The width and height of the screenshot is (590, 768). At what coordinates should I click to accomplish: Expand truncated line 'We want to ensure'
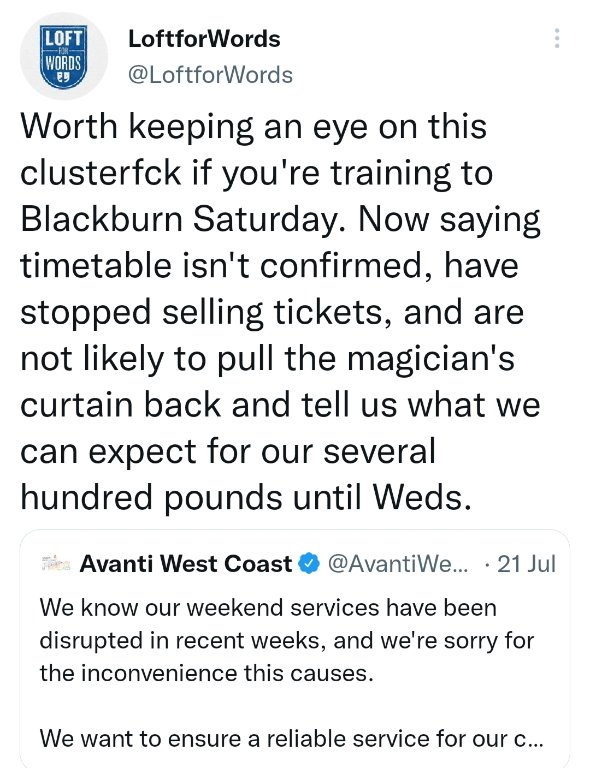291,739
